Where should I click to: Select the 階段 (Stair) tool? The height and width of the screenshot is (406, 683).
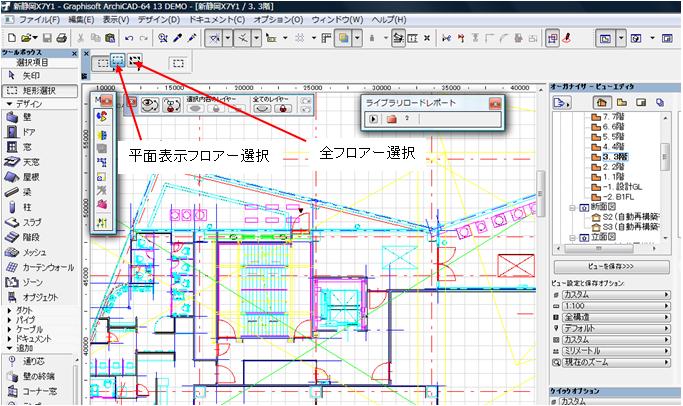click(30, 237)
